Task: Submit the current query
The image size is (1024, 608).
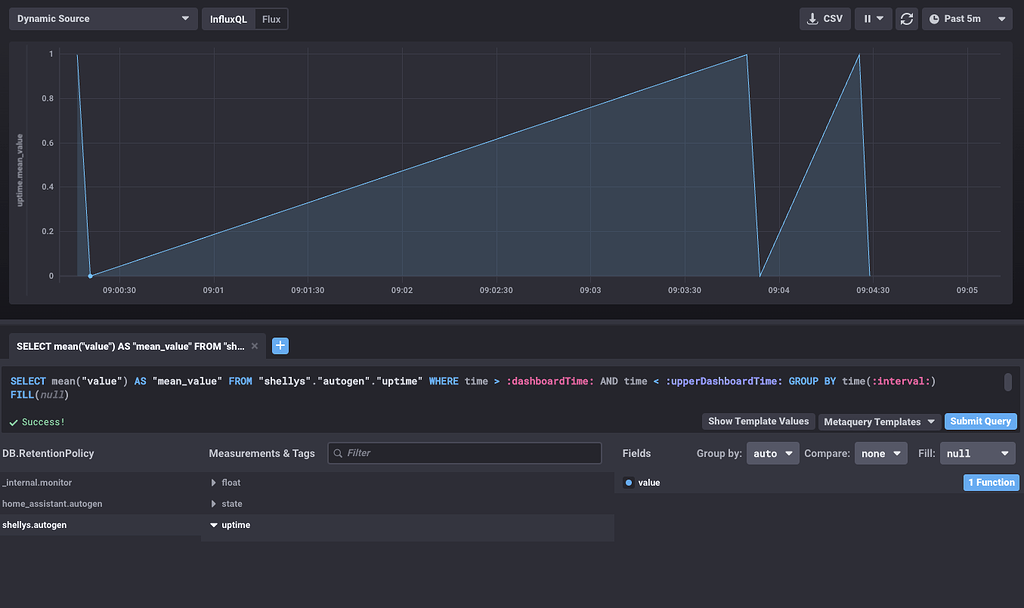Action: coord(980,421)
